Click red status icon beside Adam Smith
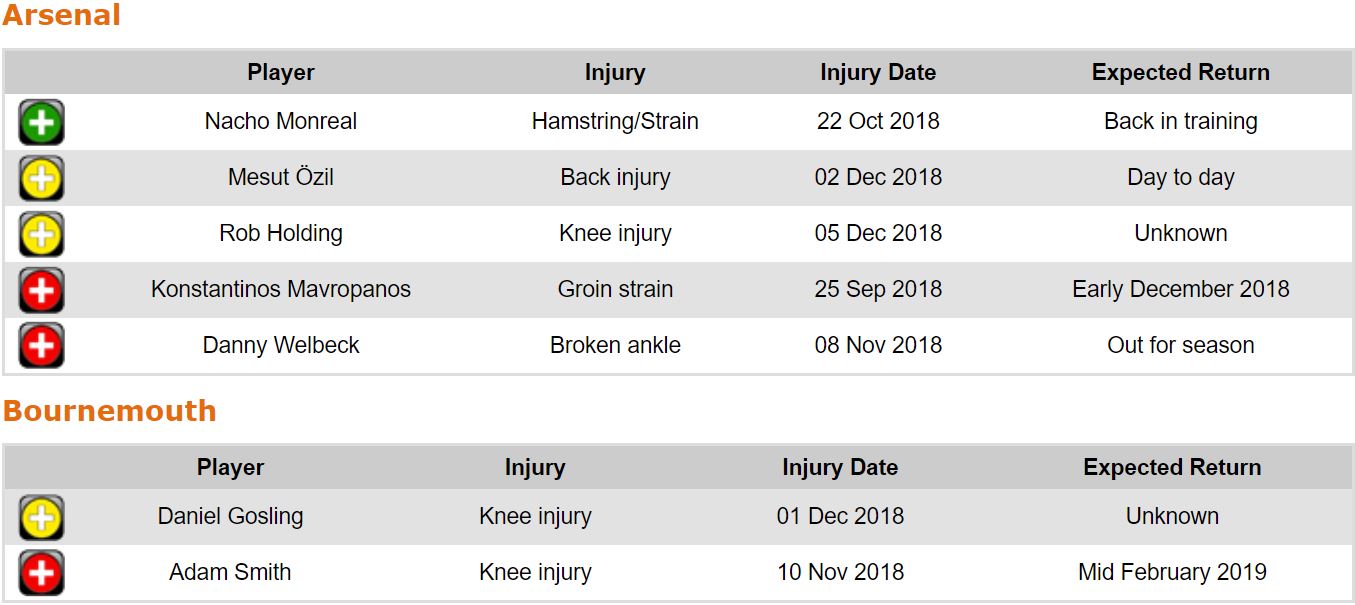 coord(41,573)
